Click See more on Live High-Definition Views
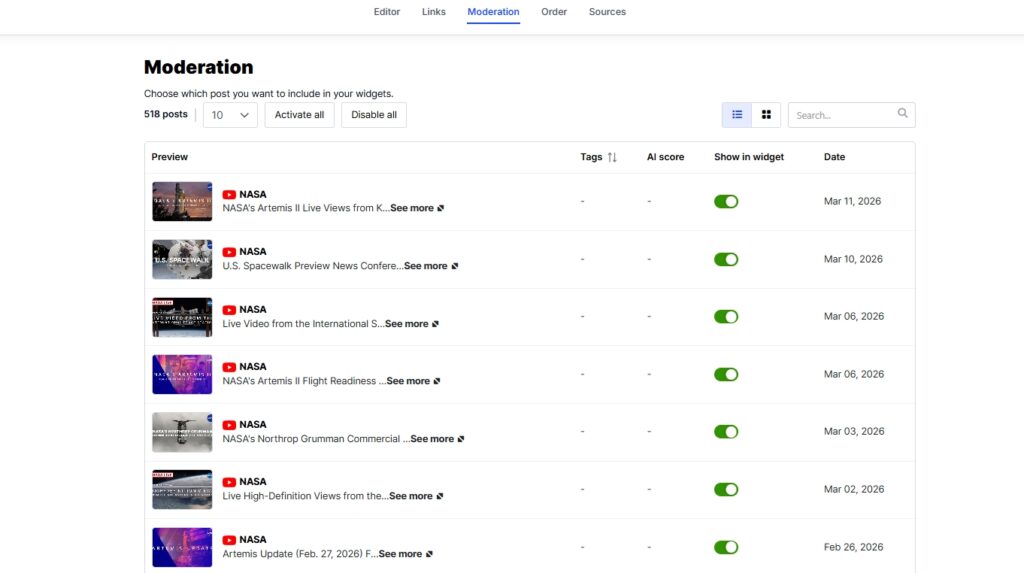 coord(411,497)
